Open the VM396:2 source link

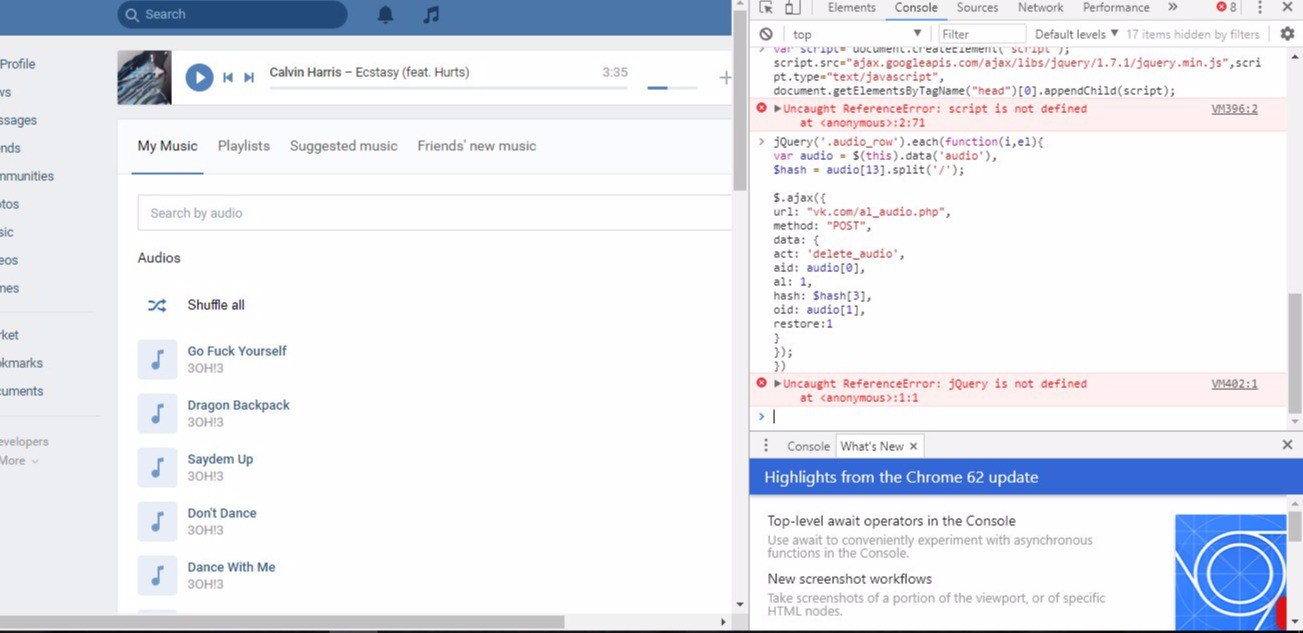coord(1234,109)
